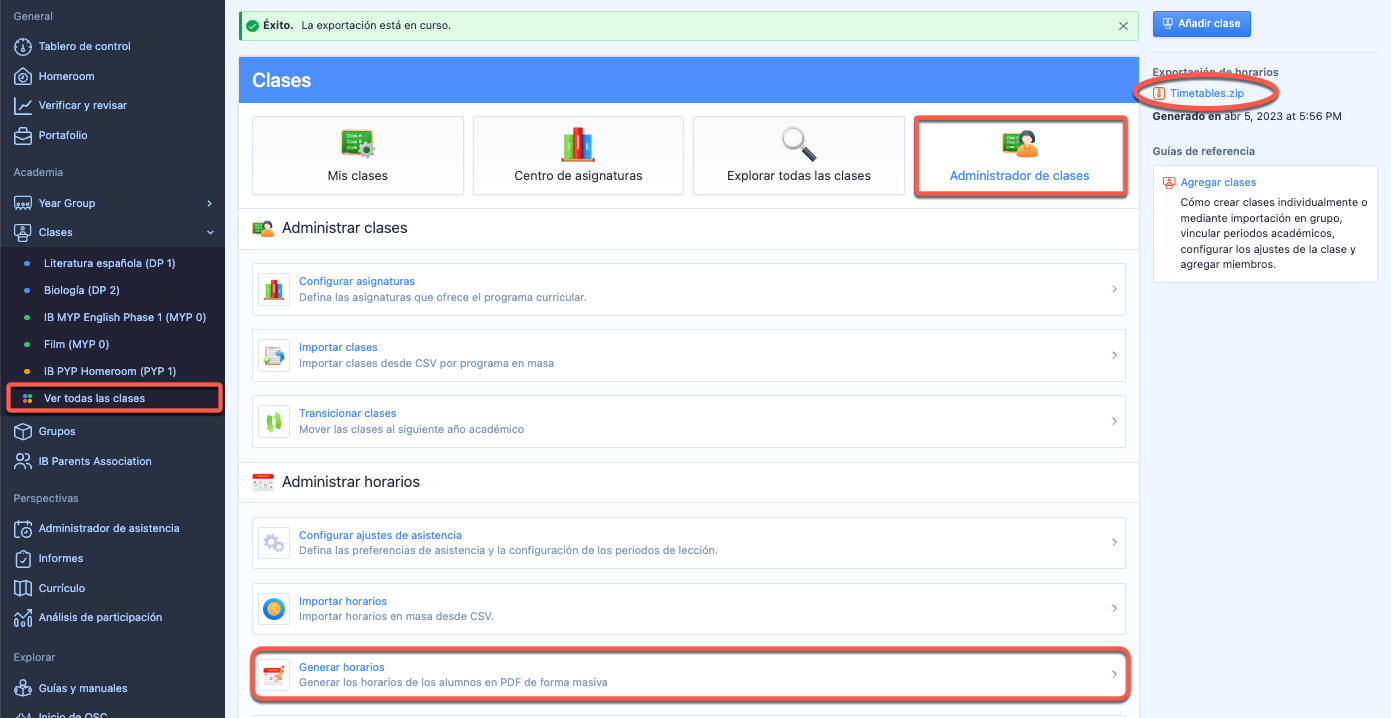Expand the Year Group submenu chevron
1391x718 pixels.
coord(209,203)
